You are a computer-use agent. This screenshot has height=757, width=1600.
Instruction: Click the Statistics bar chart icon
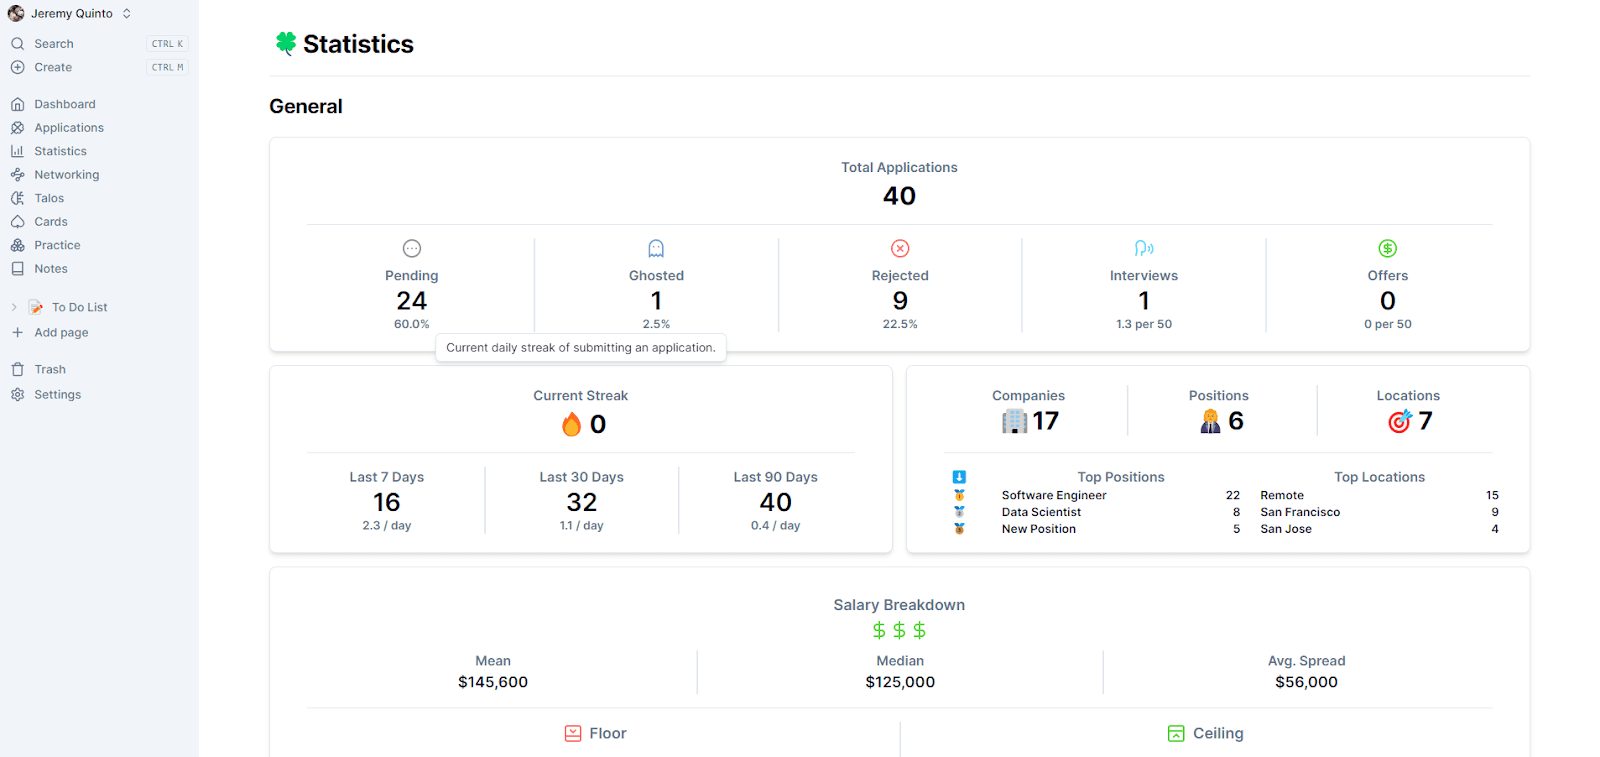[18, 151]
